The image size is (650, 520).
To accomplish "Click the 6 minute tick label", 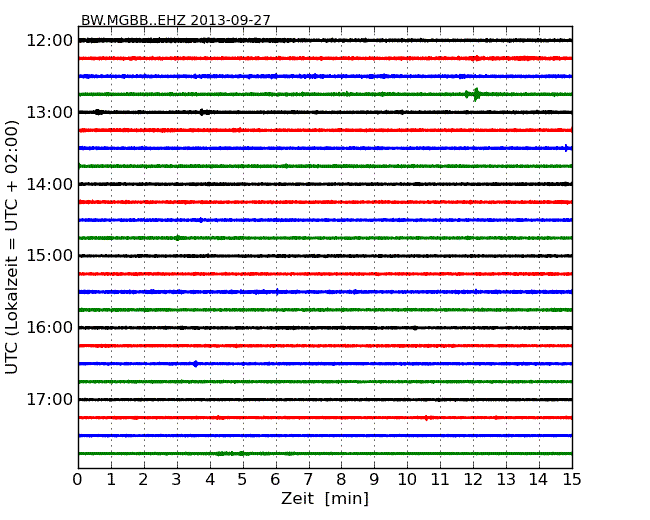I will (x=276, y=480).
